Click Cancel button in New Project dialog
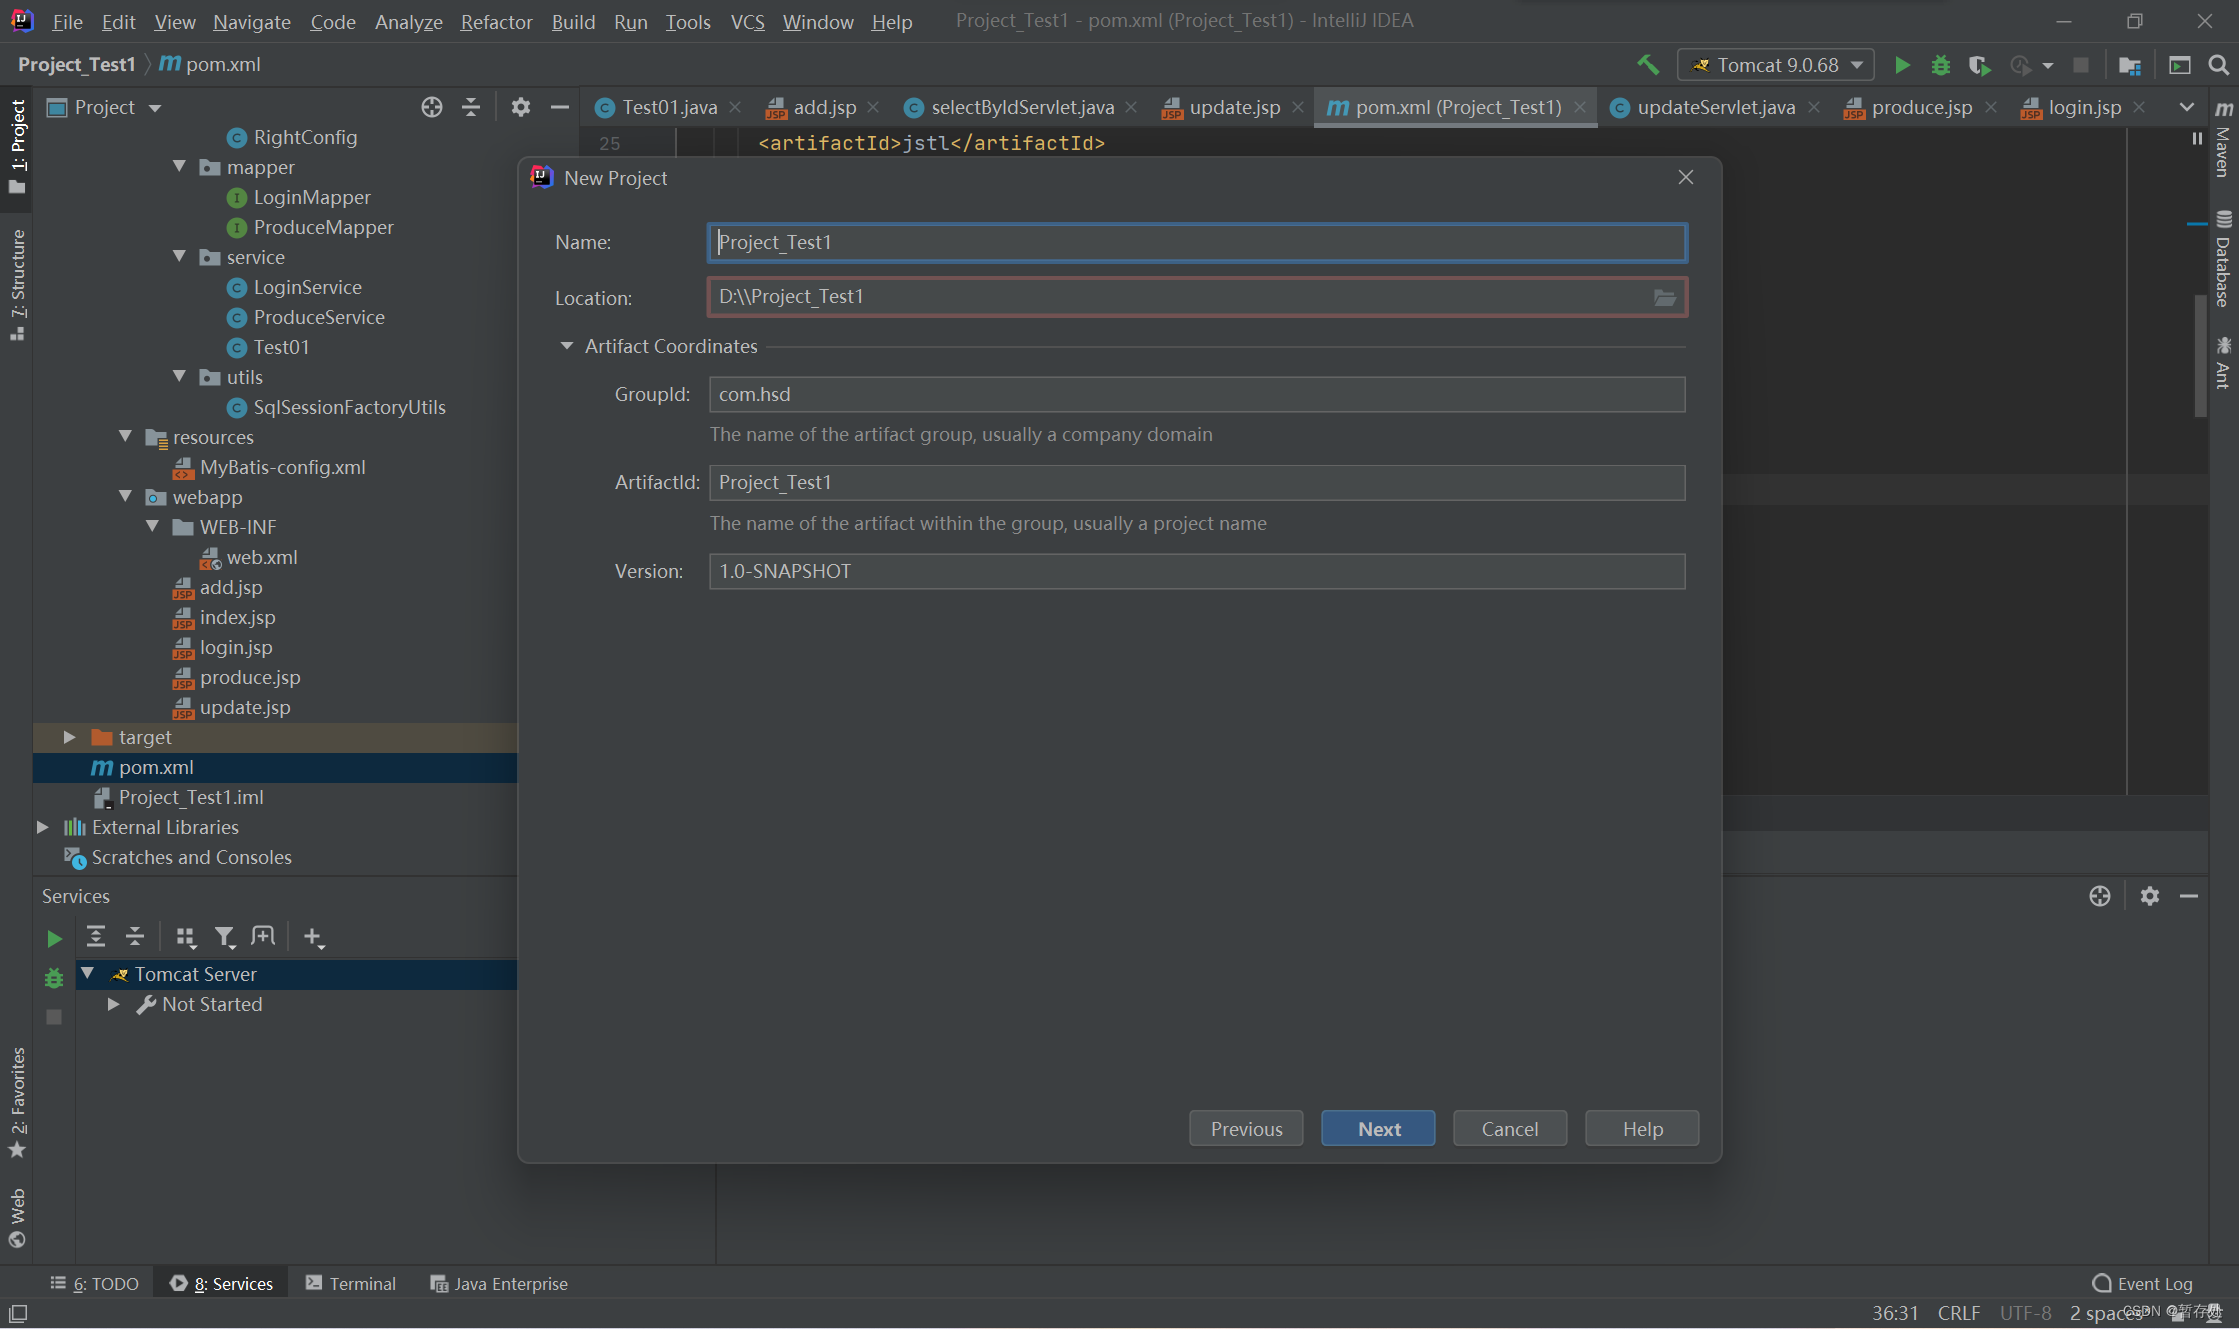The height and width of the screenshot is (1329, 2239). coord(1510,1128)
